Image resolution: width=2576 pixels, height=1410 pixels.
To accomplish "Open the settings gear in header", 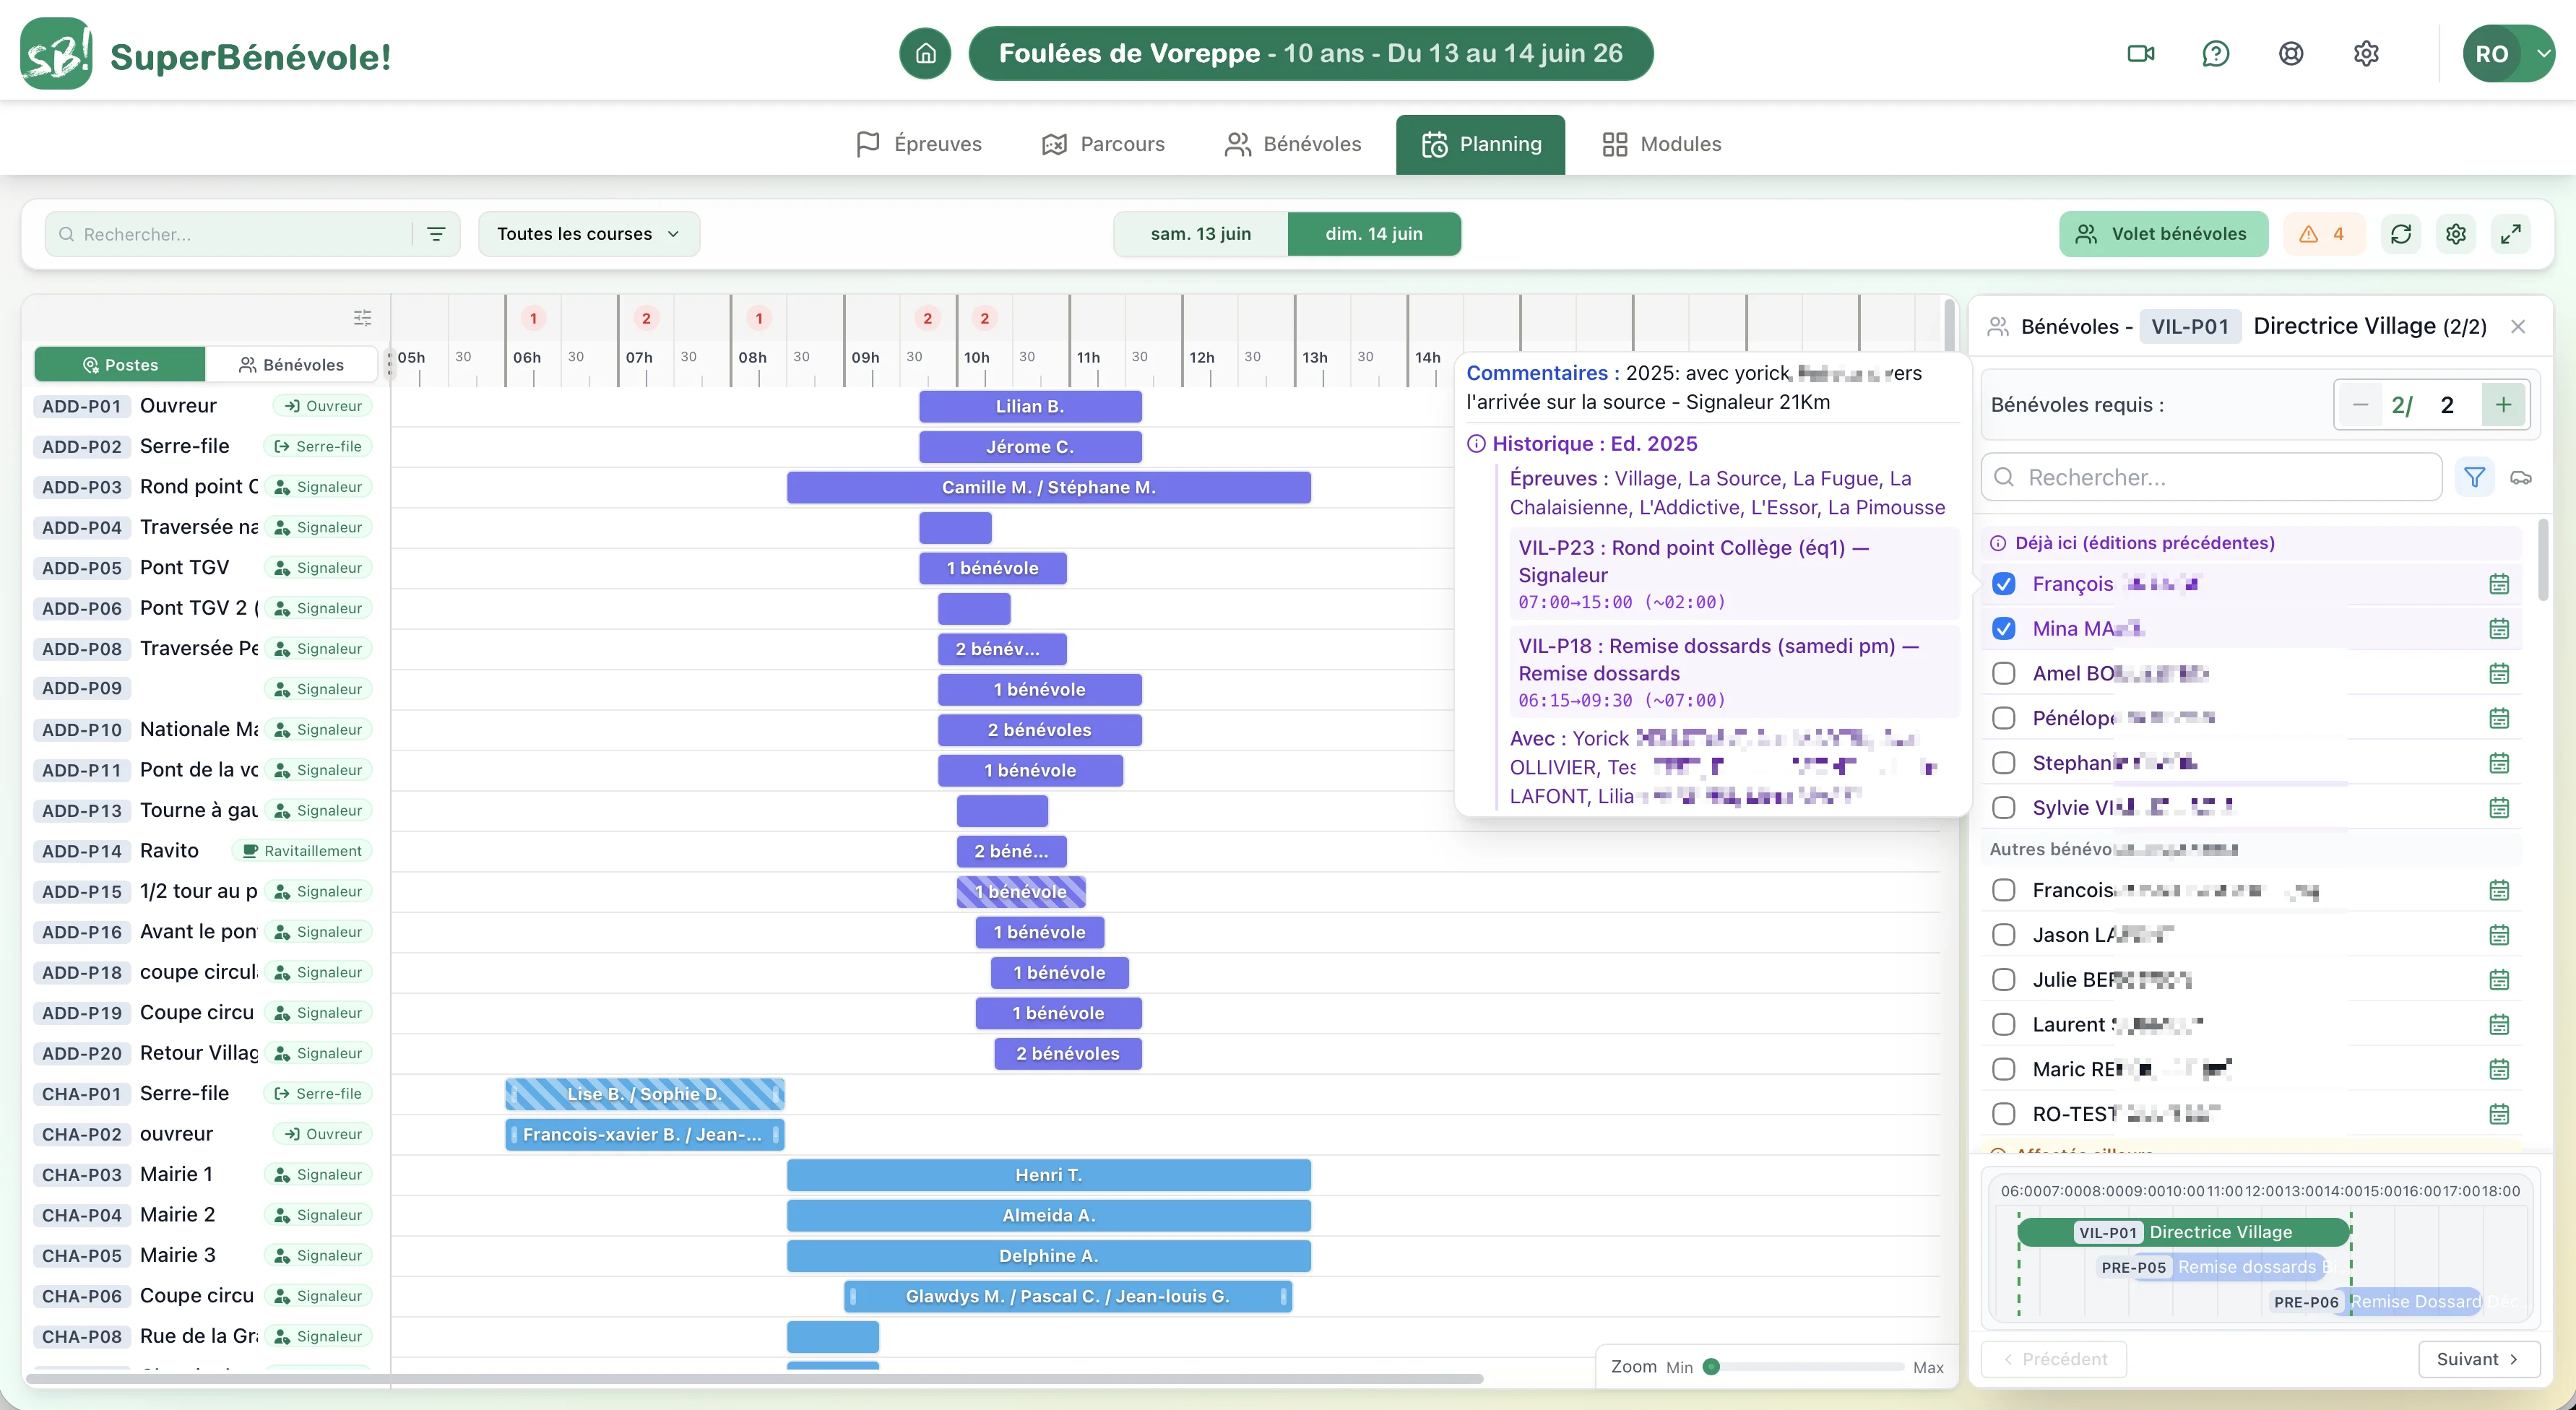I will point(2365,53).
